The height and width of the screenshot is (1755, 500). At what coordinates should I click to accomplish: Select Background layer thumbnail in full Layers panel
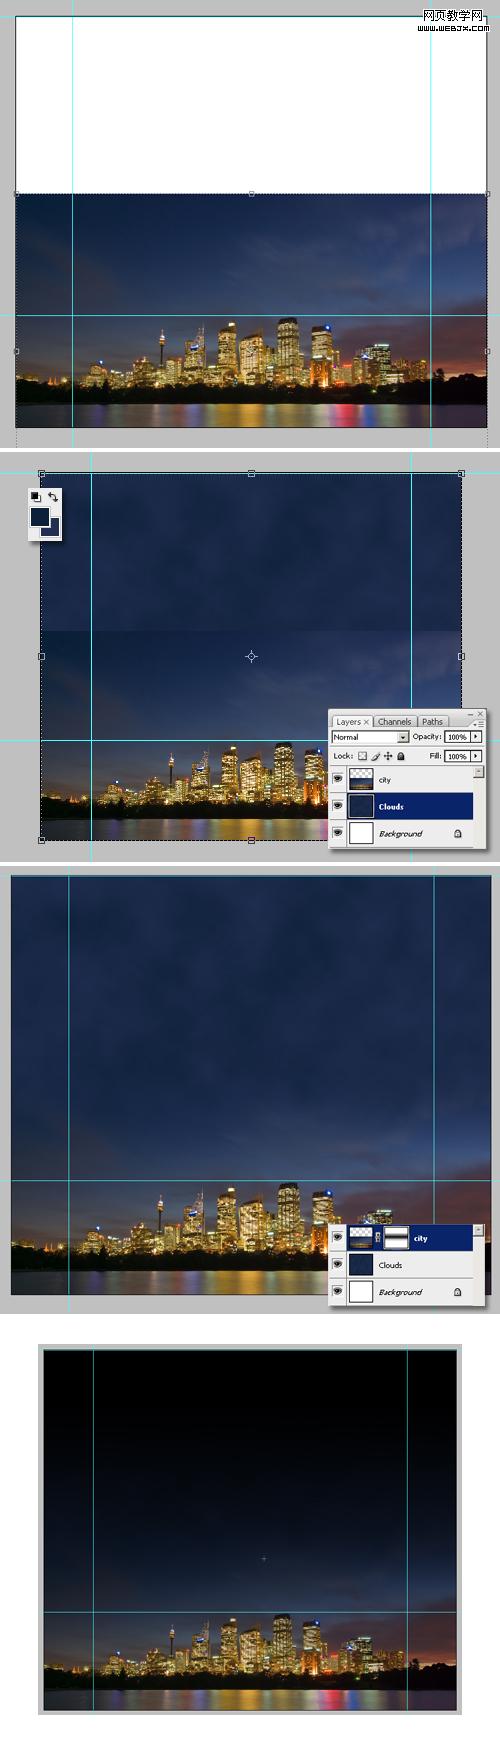(x=361, y=833)
